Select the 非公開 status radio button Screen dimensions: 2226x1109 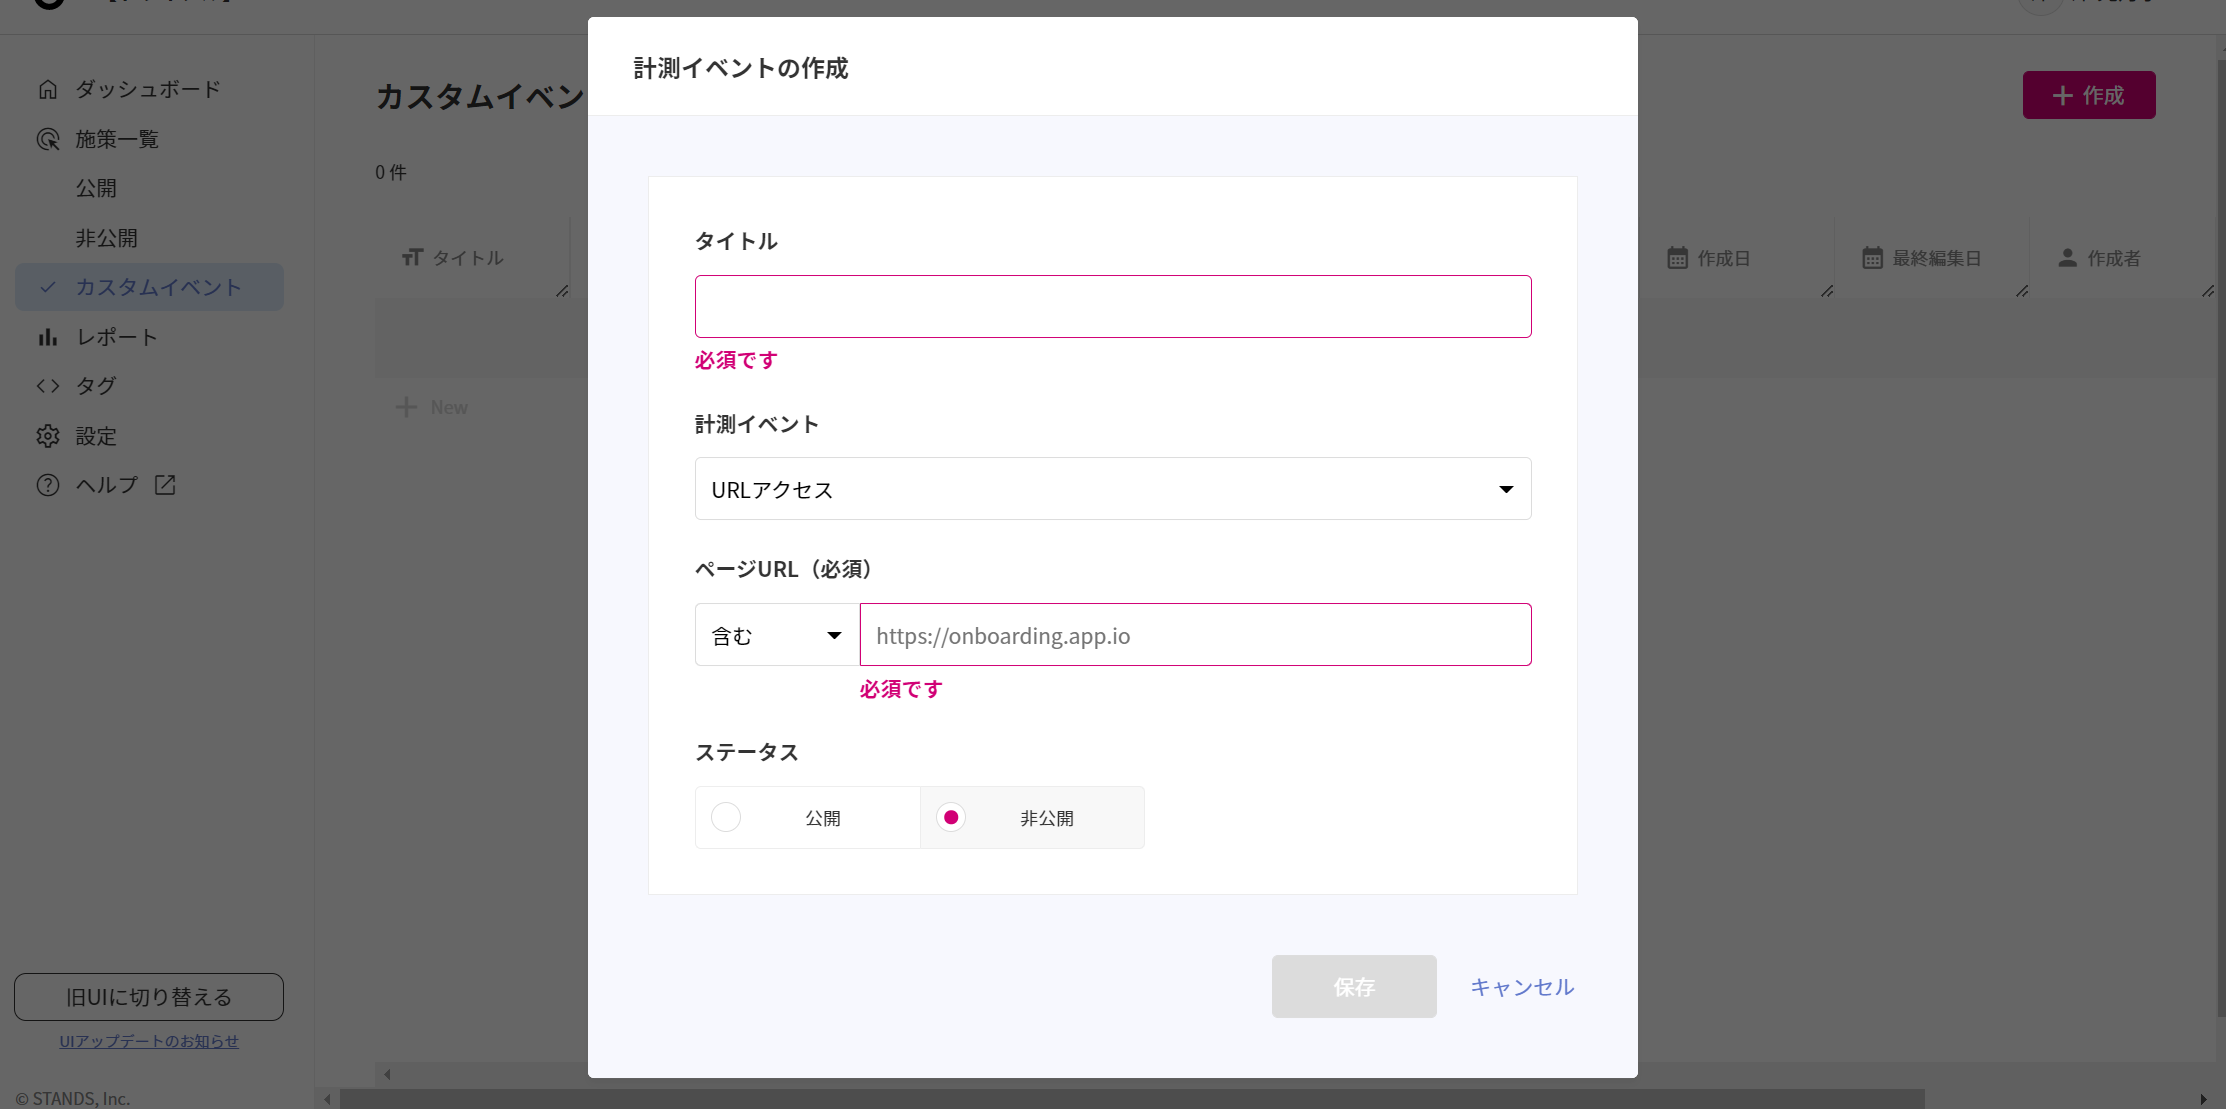[x=951, y=817]
